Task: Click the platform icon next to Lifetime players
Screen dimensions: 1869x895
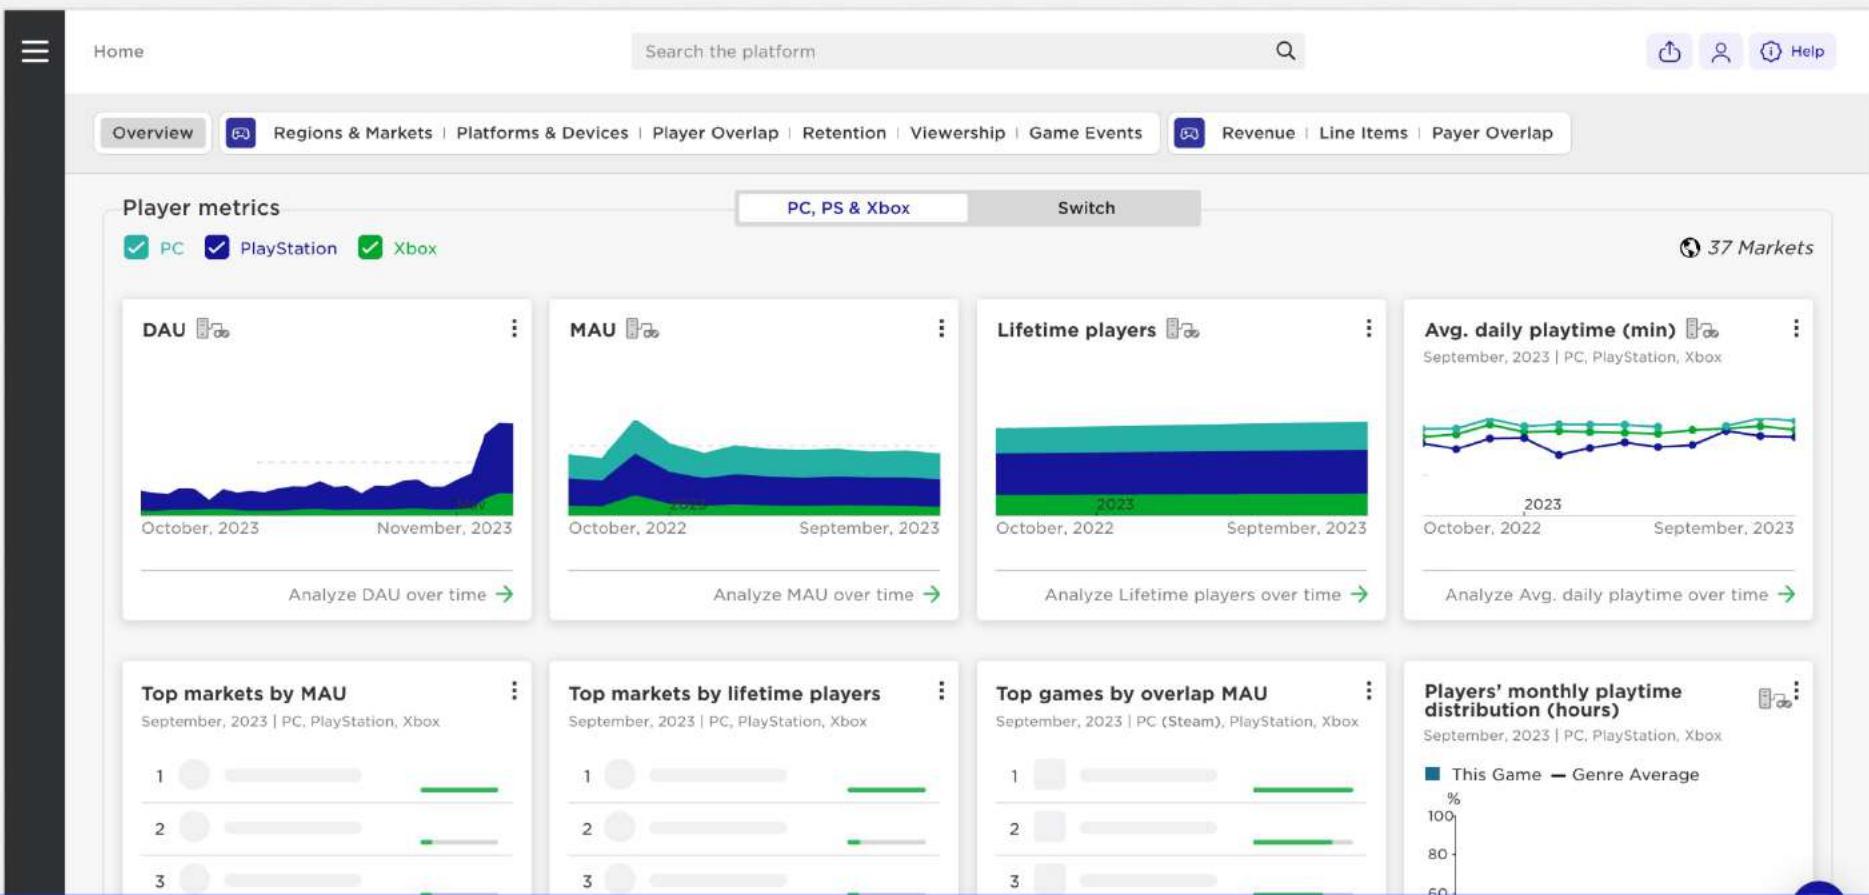Action: point(1182,329)
